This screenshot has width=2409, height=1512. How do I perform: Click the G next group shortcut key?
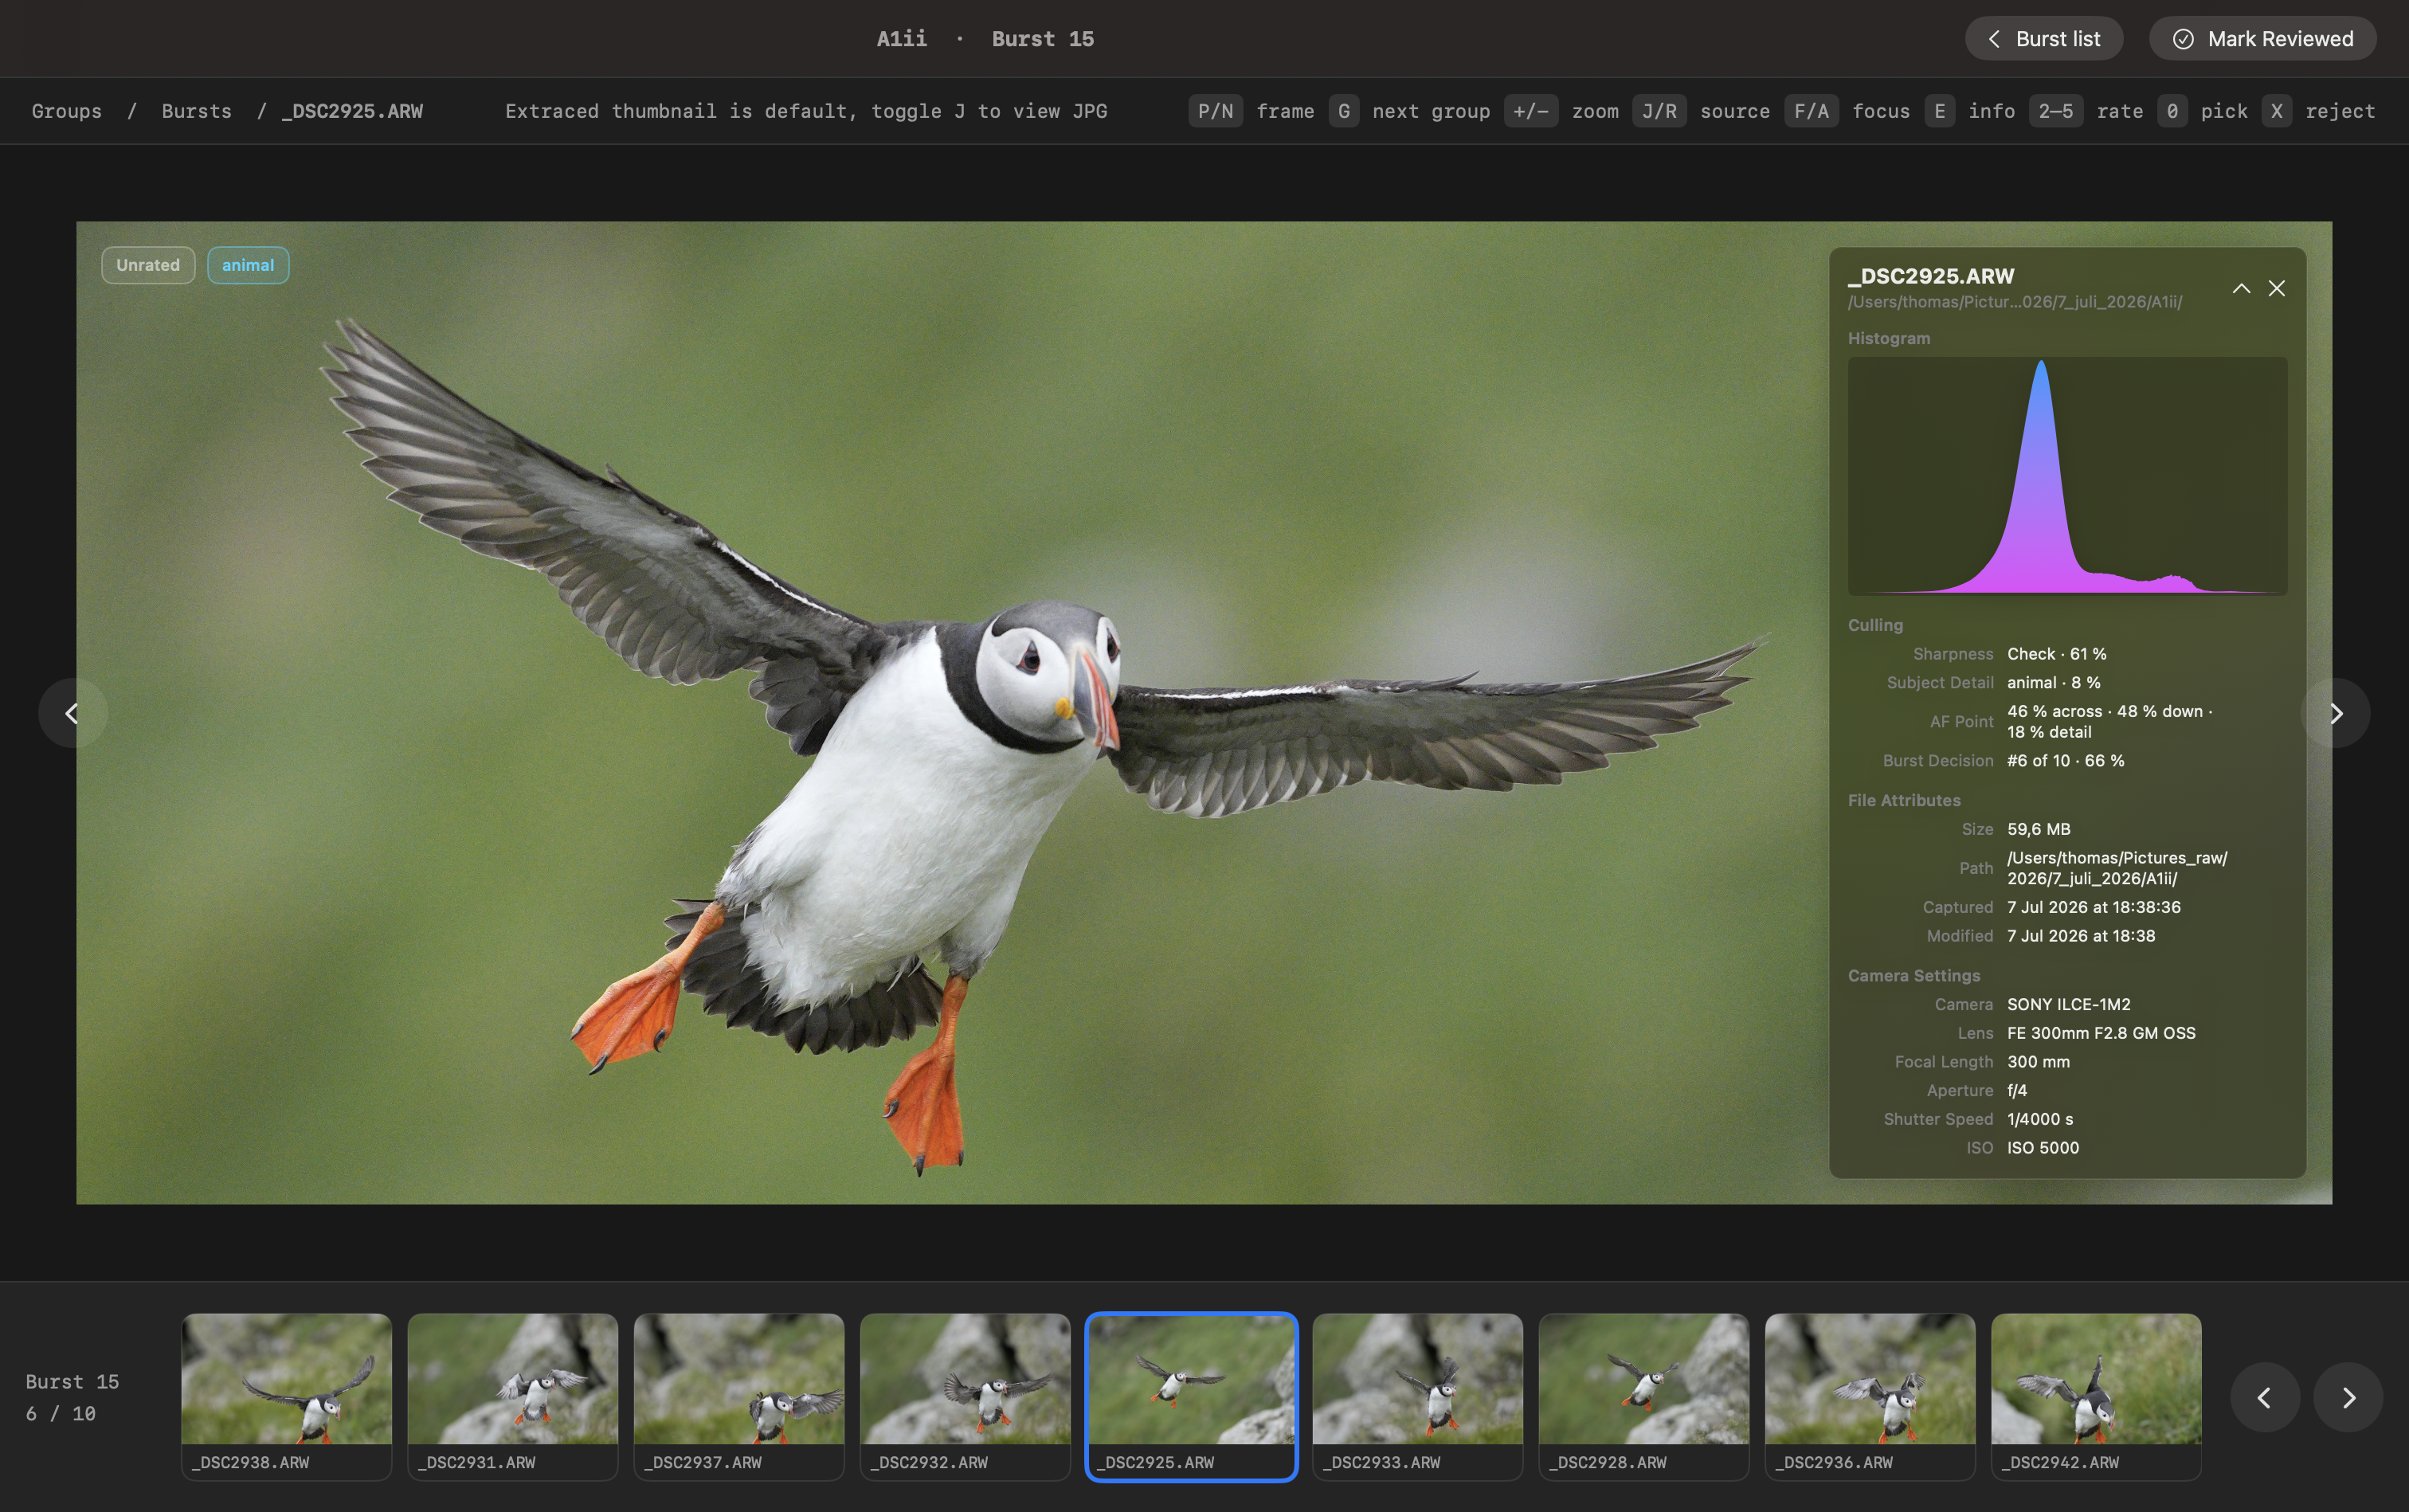click(x=1344, y=111)
